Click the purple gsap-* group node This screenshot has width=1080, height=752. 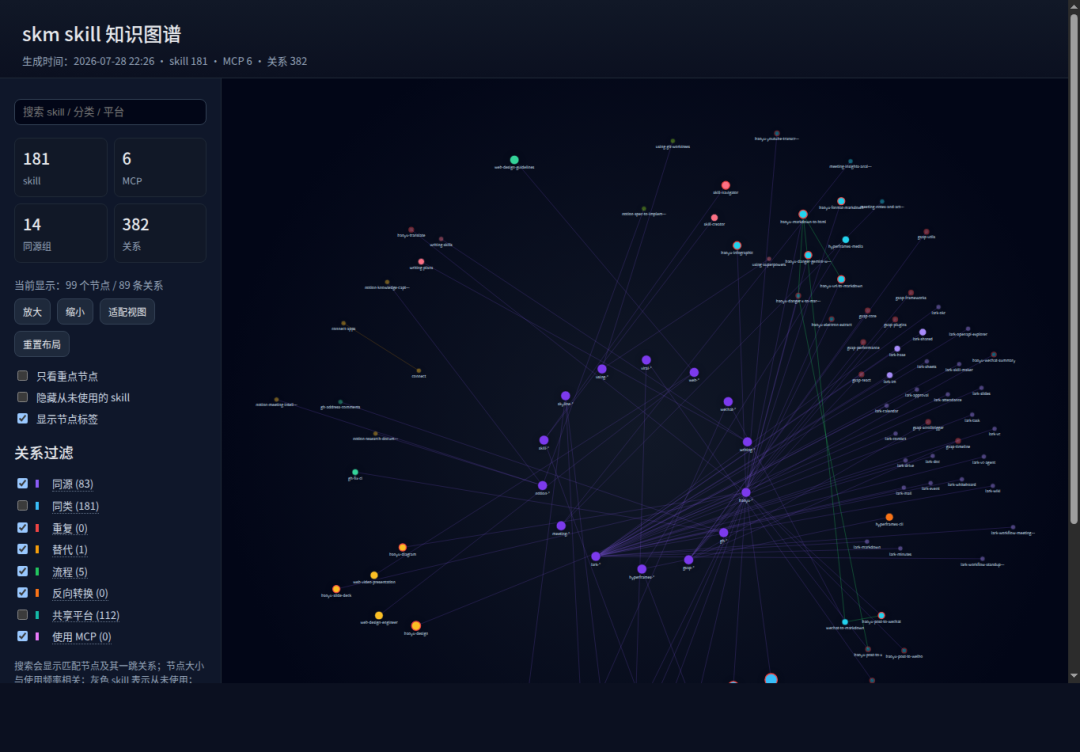pos(689,560)
